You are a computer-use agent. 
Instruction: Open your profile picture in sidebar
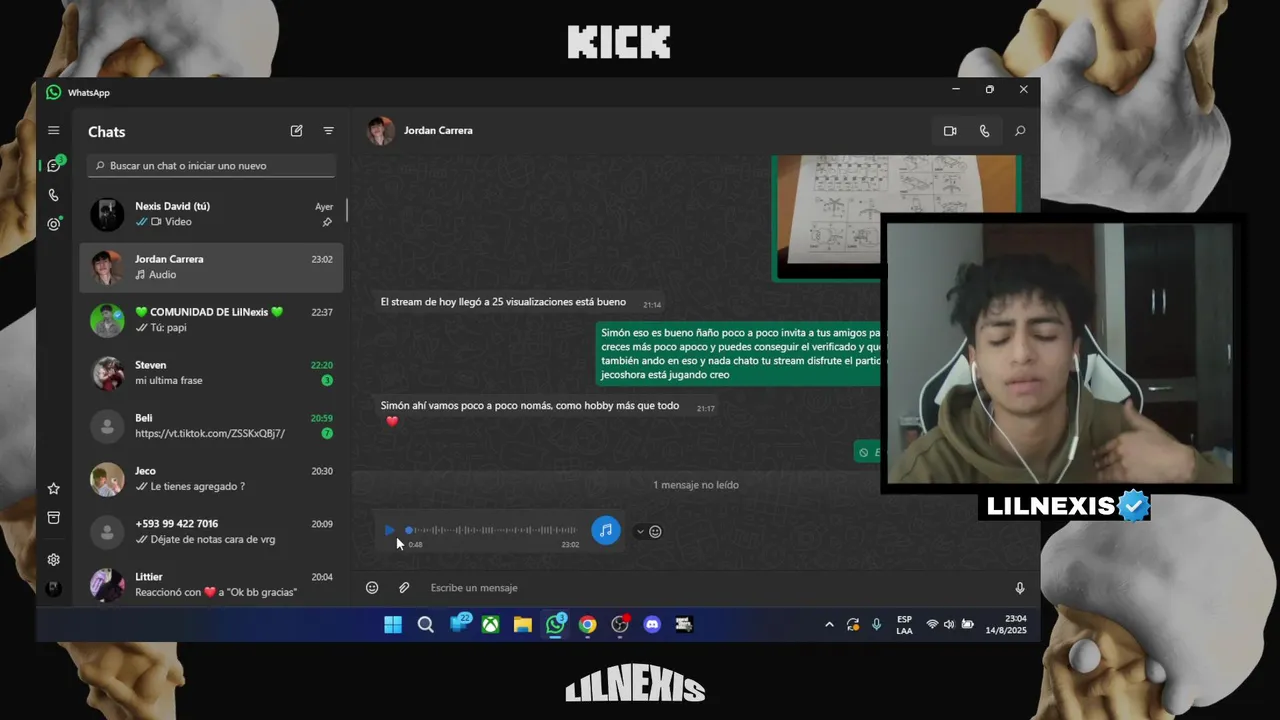point(54,588)
